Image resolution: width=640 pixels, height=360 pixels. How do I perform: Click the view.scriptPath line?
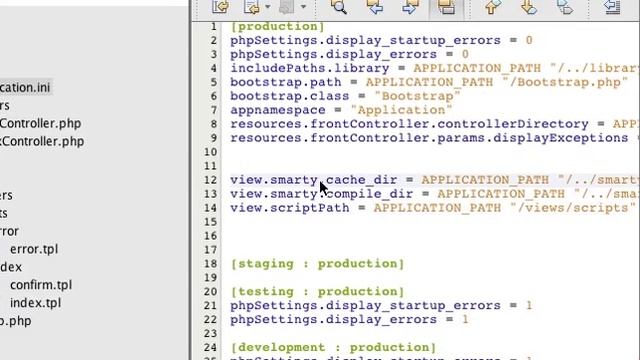(x=433, y=208)
